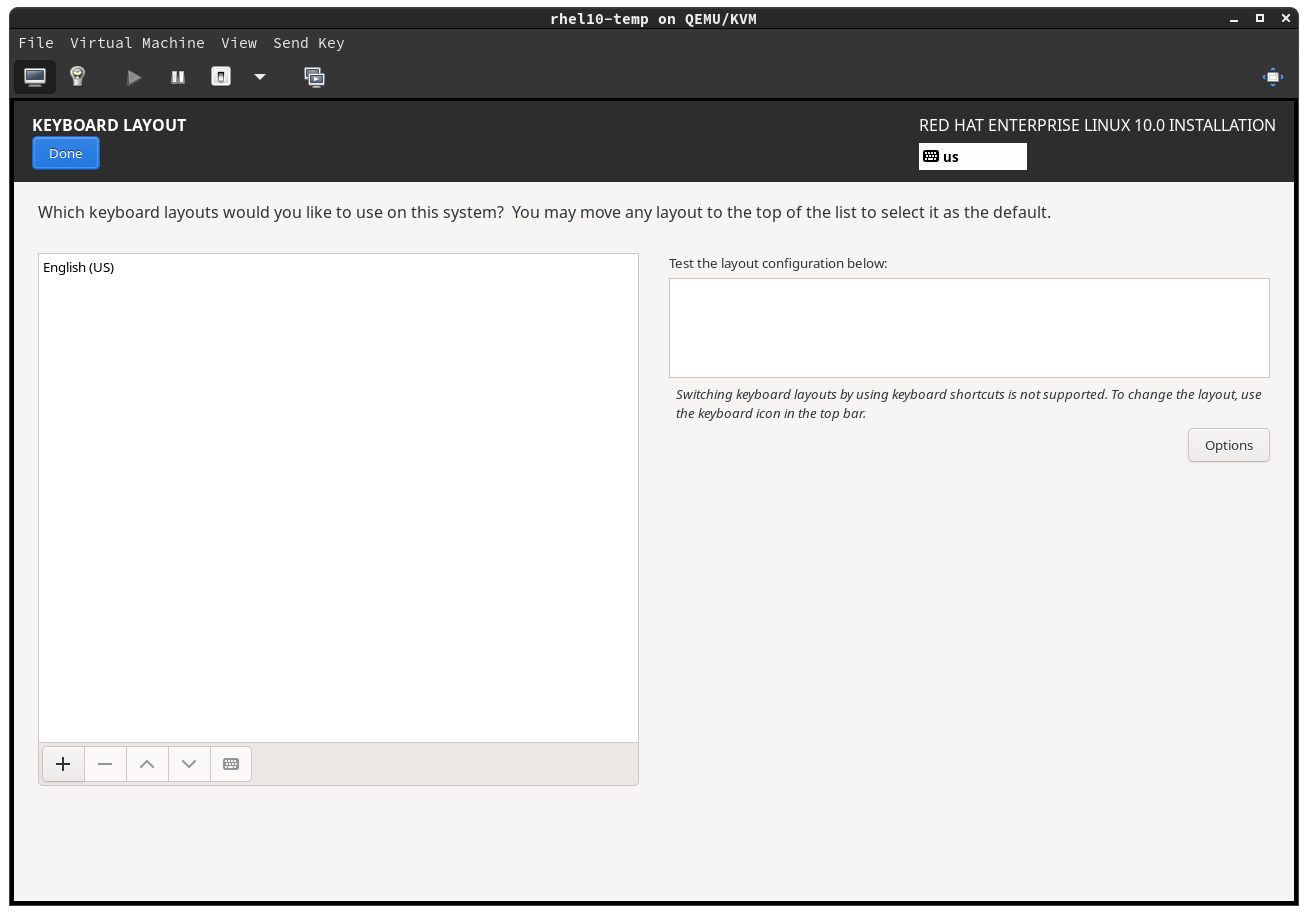
Task: Open the manage VM snapshots view
Action: tap(314, 77)
